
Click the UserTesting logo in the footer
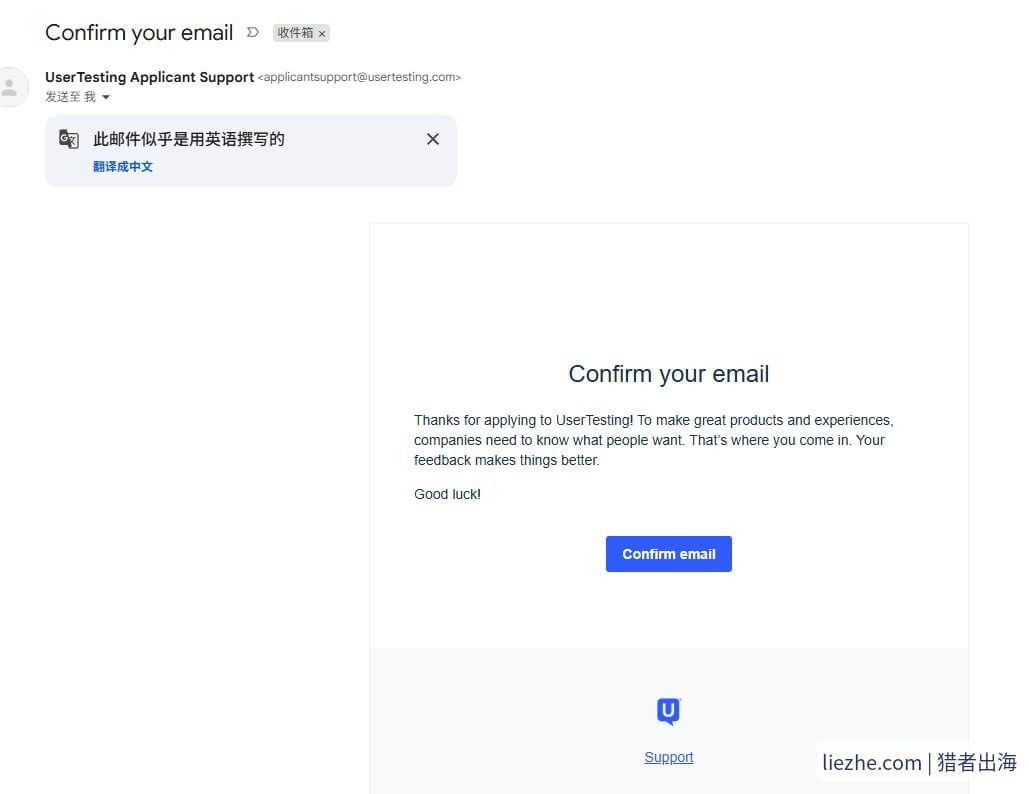[x=669, y=711]
